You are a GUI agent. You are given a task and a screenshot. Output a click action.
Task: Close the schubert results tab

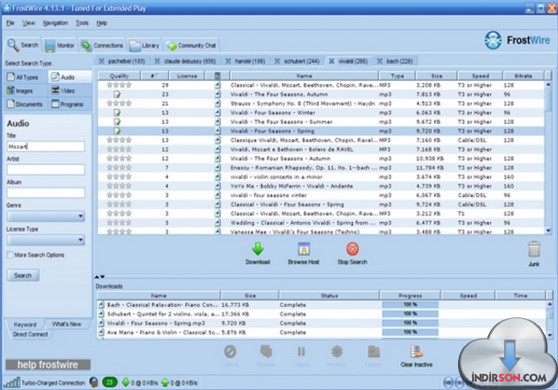277,61
